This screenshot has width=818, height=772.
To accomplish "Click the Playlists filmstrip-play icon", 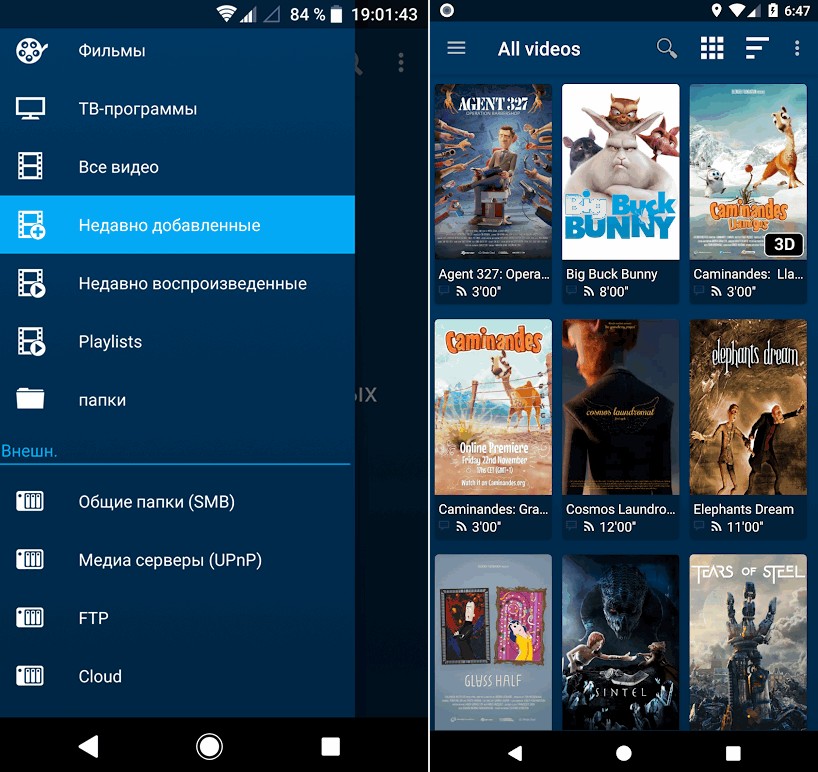I will coord(31,341).
